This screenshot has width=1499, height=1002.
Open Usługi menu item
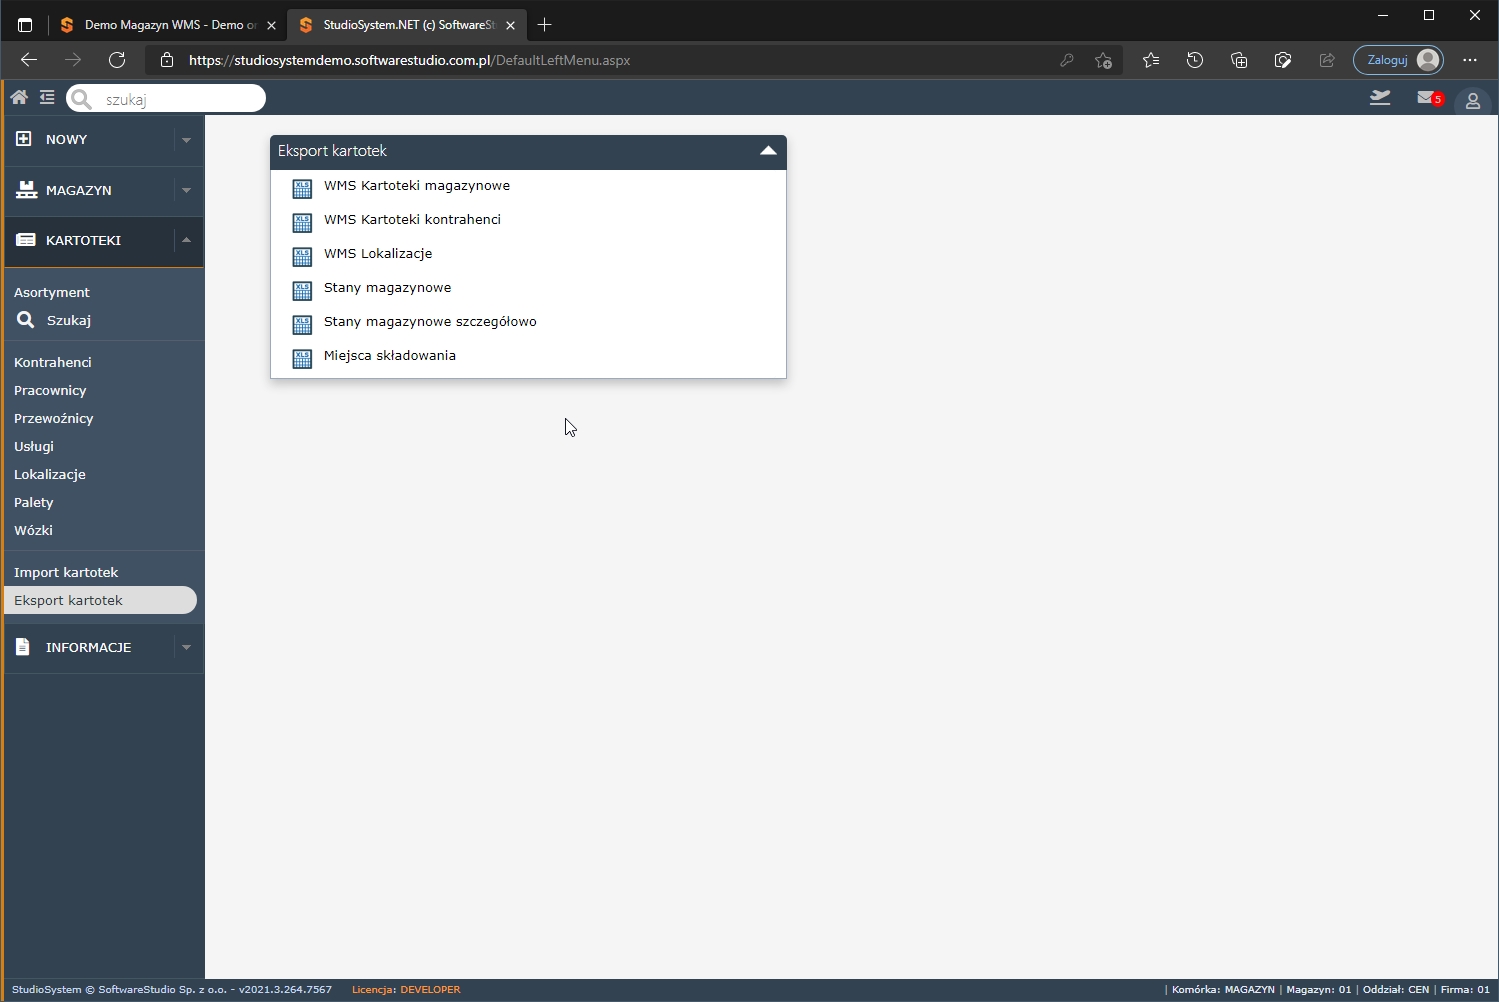click(34, 446)
